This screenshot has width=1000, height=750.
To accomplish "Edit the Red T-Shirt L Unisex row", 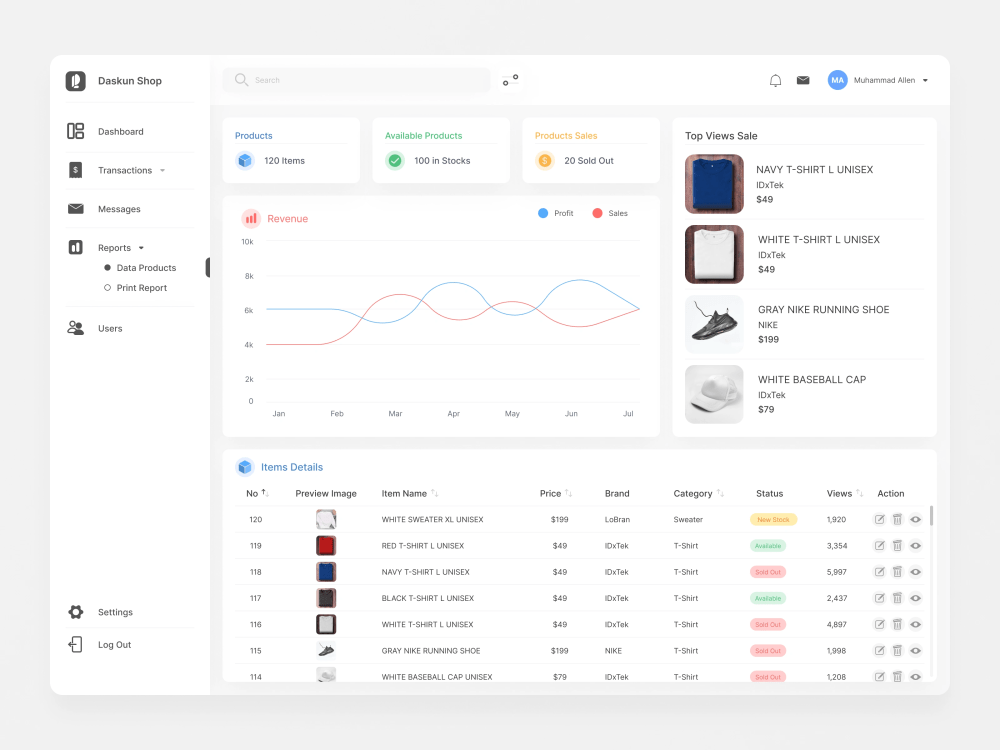I will 879,546.
